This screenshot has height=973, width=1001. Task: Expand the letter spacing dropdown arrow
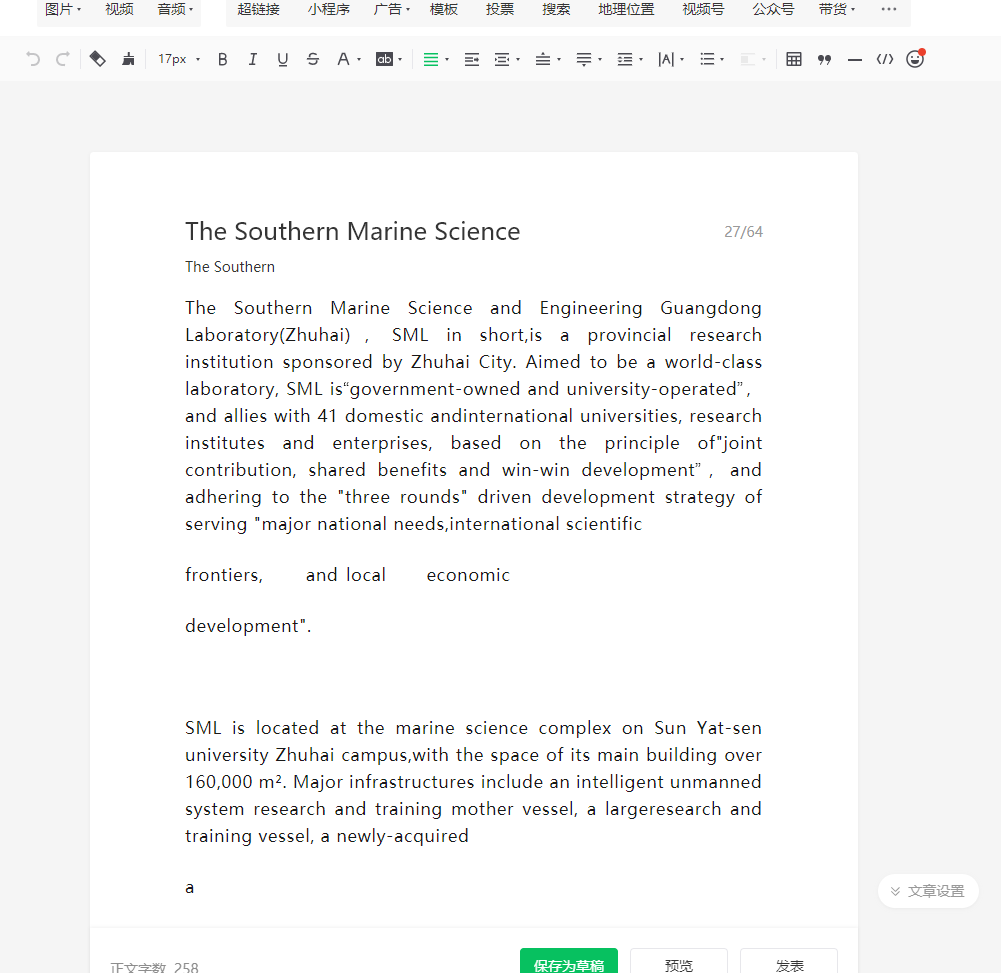click(682, 60)
